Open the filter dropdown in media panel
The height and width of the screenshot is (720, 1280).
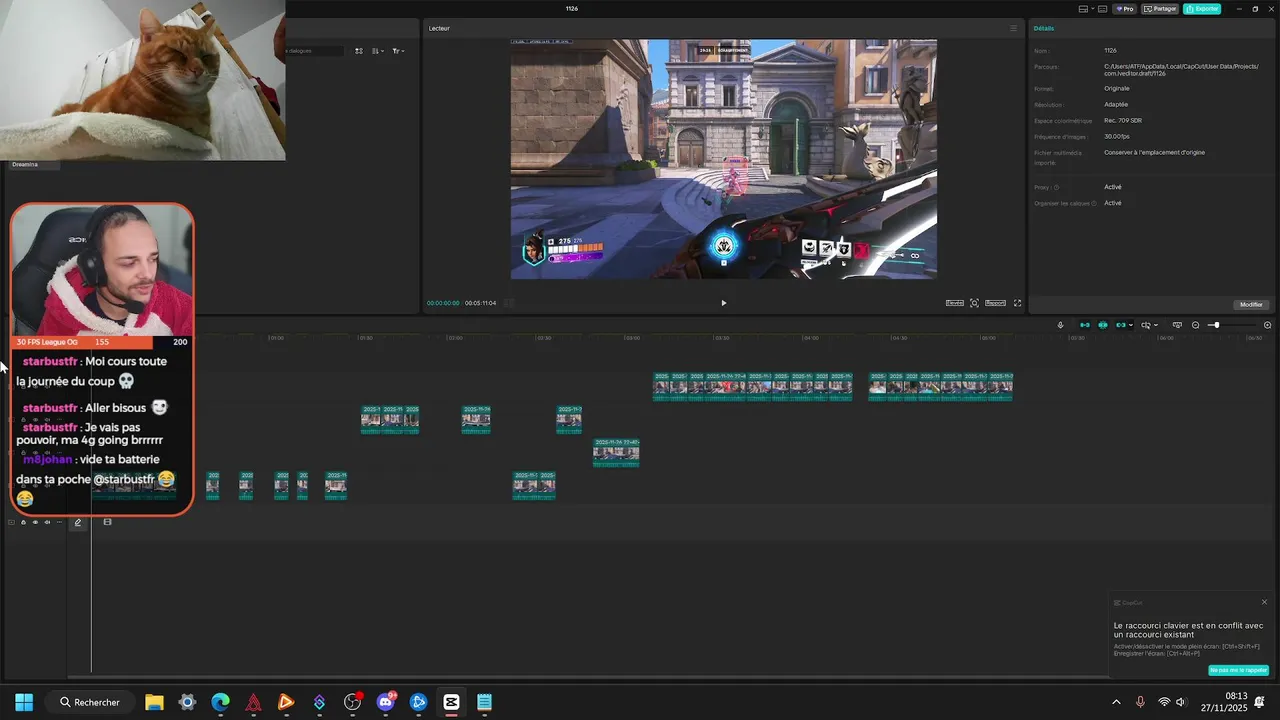397,51
